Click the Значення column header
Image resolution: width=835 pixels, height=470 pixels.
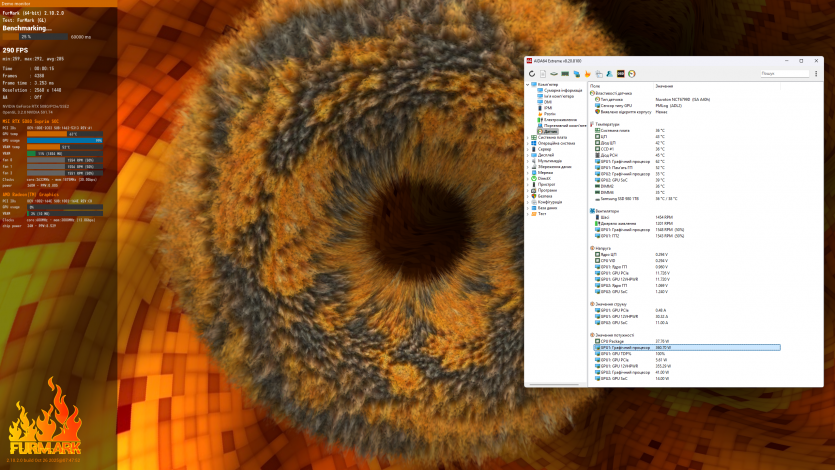click(664, 86)
